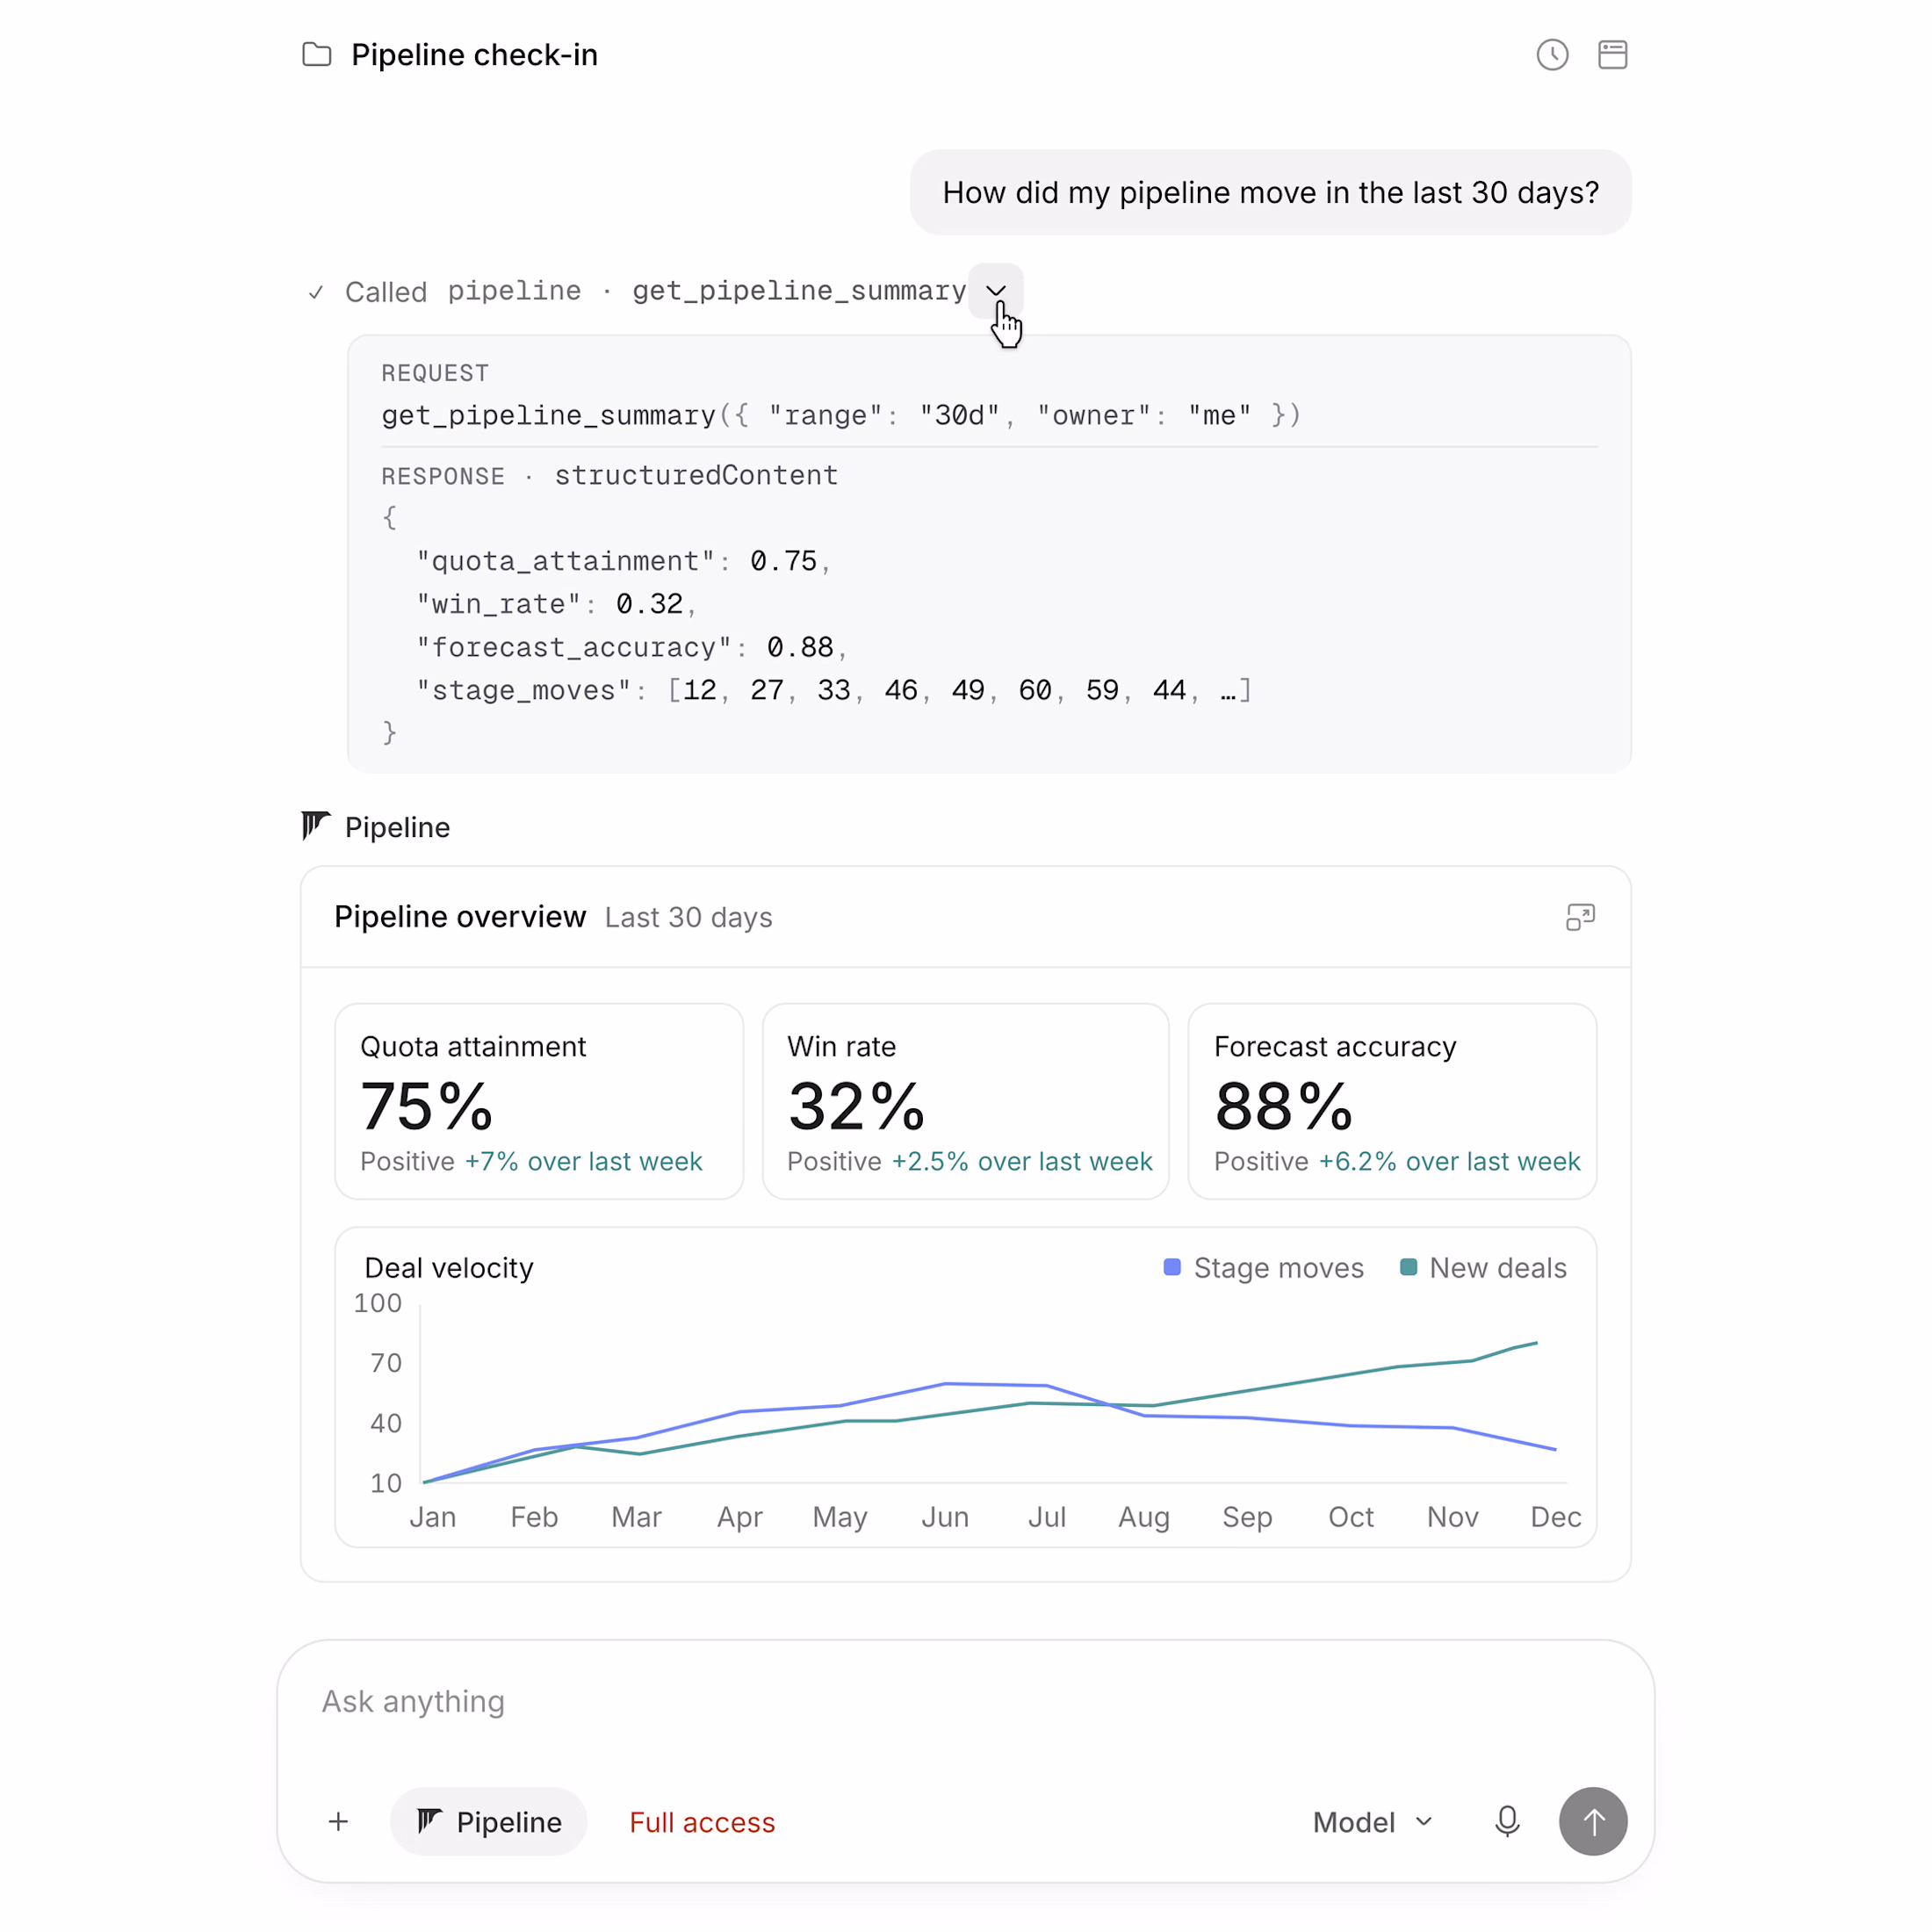The width and height of the screenshot is (1932, 1932).
Task: Collapse the get_pipeline_summary call details
Action: (996, 291)
